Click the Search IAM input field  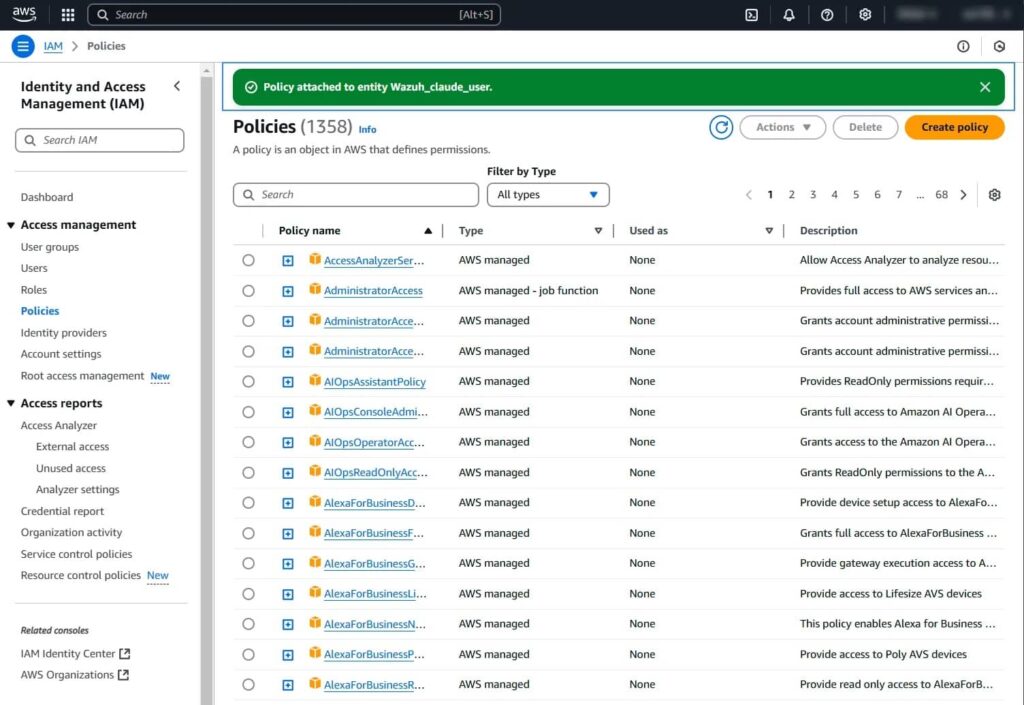pos(100,141)
